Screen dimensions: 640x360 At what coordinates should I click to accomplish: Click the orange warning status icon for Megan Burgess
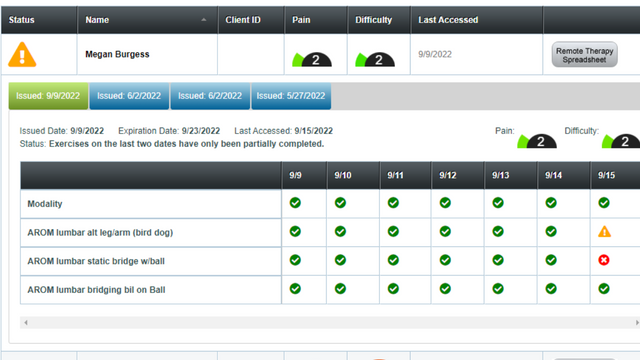click(22, 54)
